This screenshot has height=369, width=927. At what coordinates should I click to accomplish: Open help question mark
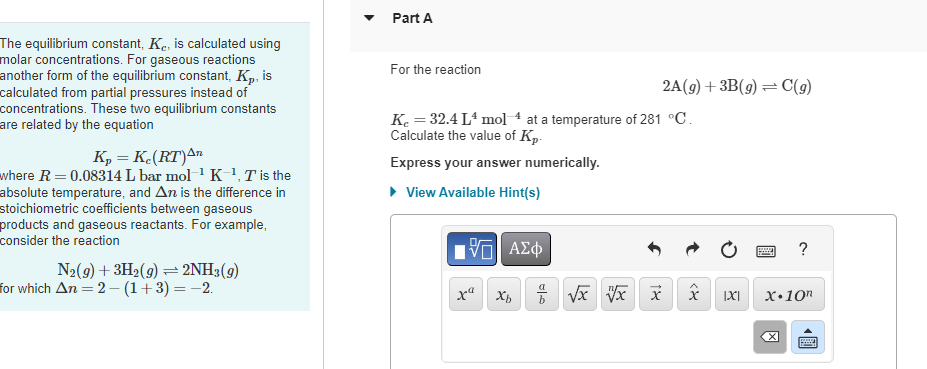[x=802, y=250]
